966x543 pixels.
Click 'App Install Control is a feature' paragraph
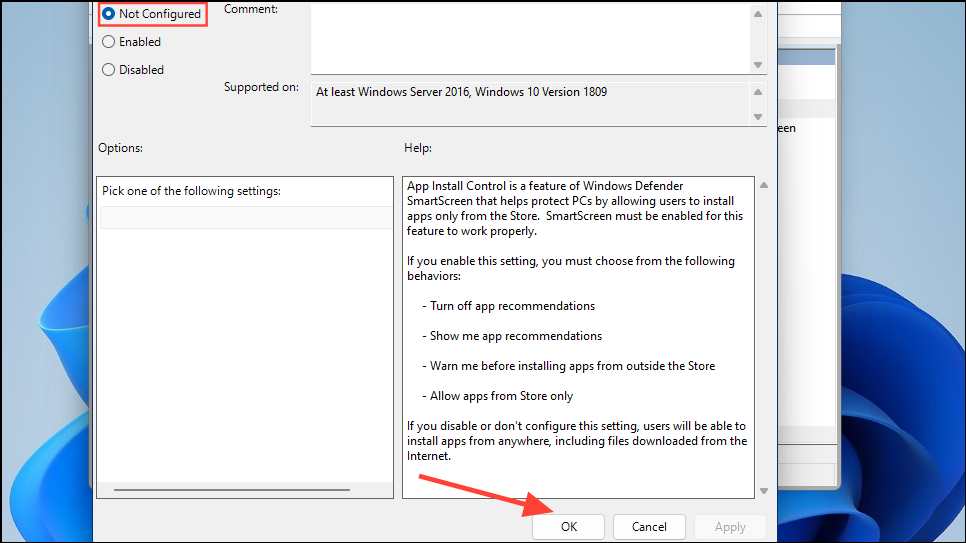click(575, 208)
